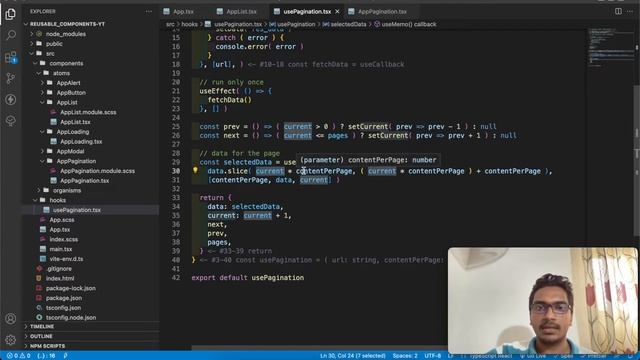Image resolution: width=640 pixels, height=360 pixels.
Task: Open tsconfig.node.json file
Action: pyautogui.click(x=71, y=318)
